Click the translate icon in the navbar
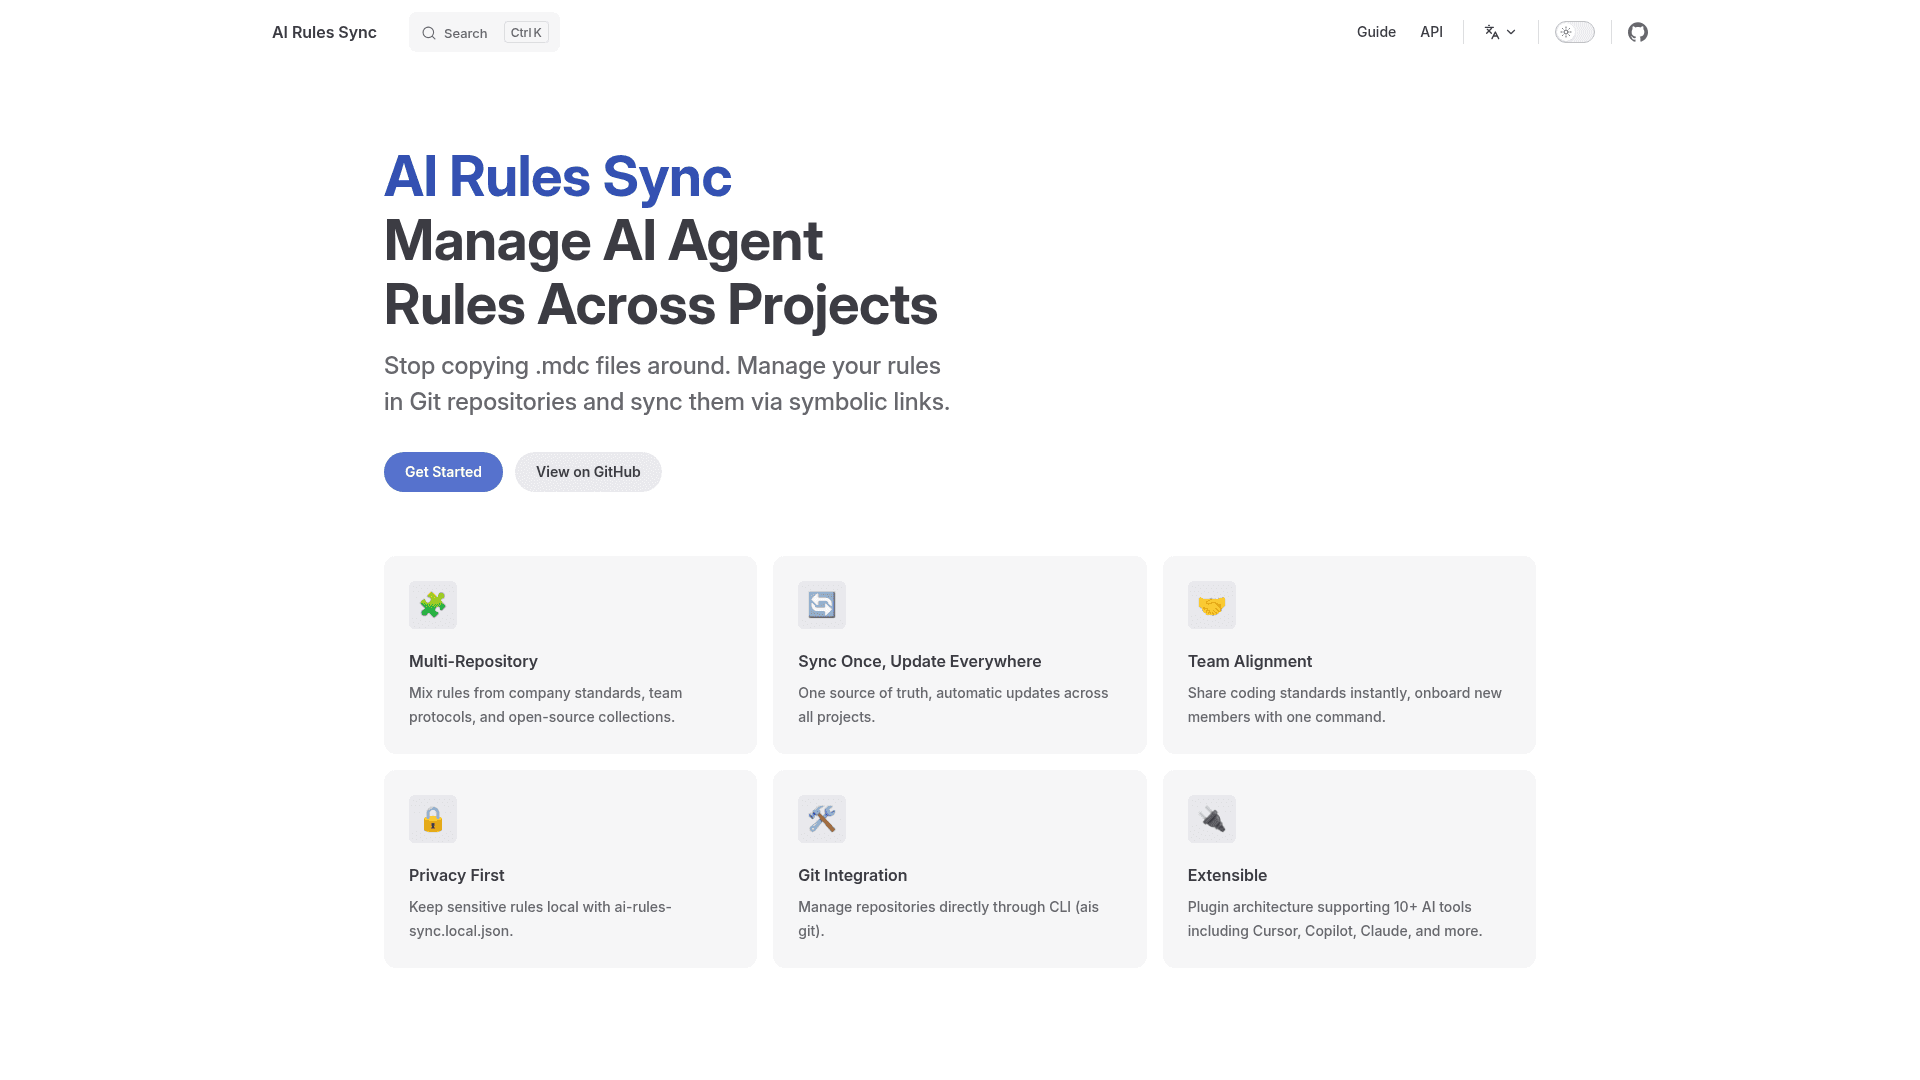Image resolution: width=1920 pixels, height=1080 pixels. [1493, 32]
